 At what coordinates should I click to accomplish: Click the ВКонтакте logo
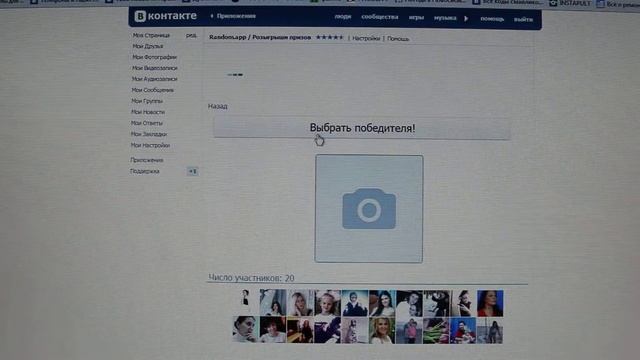pos(166,16)
